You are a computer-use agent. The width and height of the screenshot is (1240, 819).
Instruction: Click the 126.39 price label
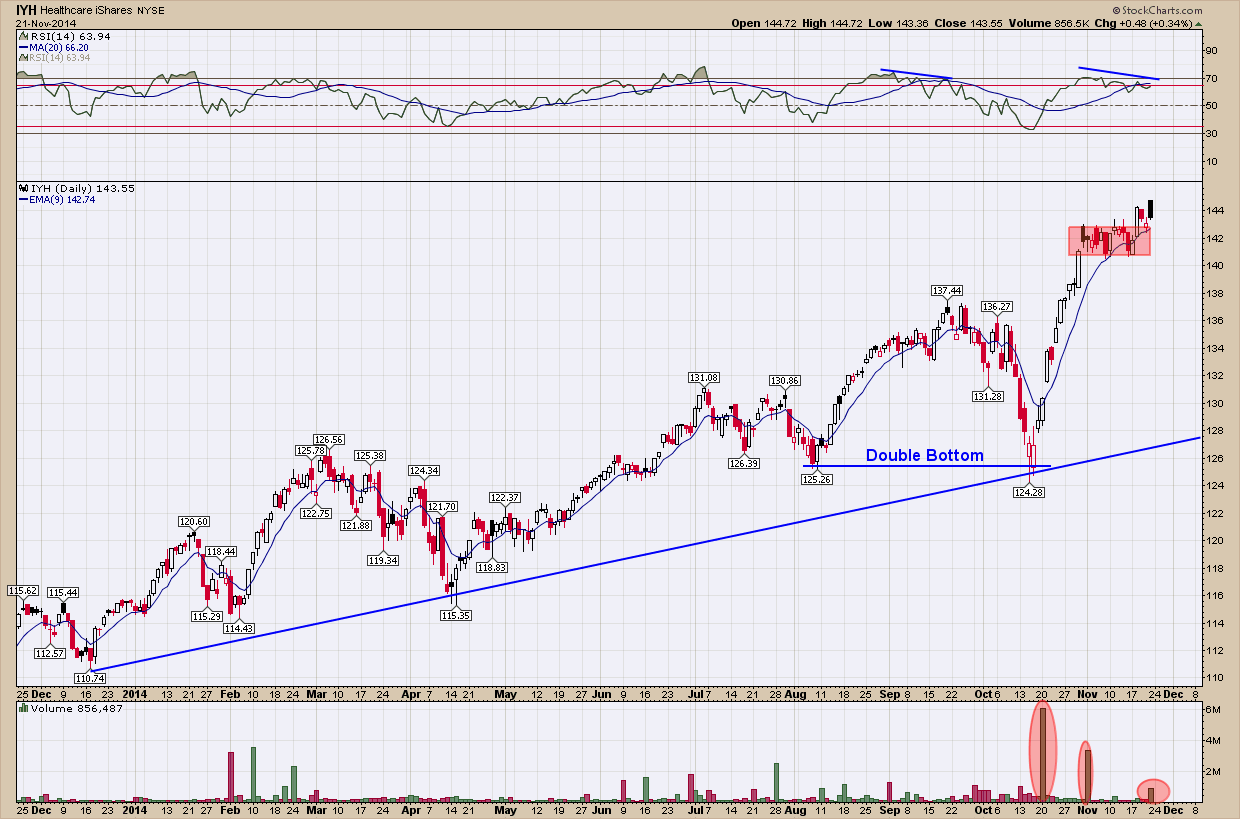point(743,463)
